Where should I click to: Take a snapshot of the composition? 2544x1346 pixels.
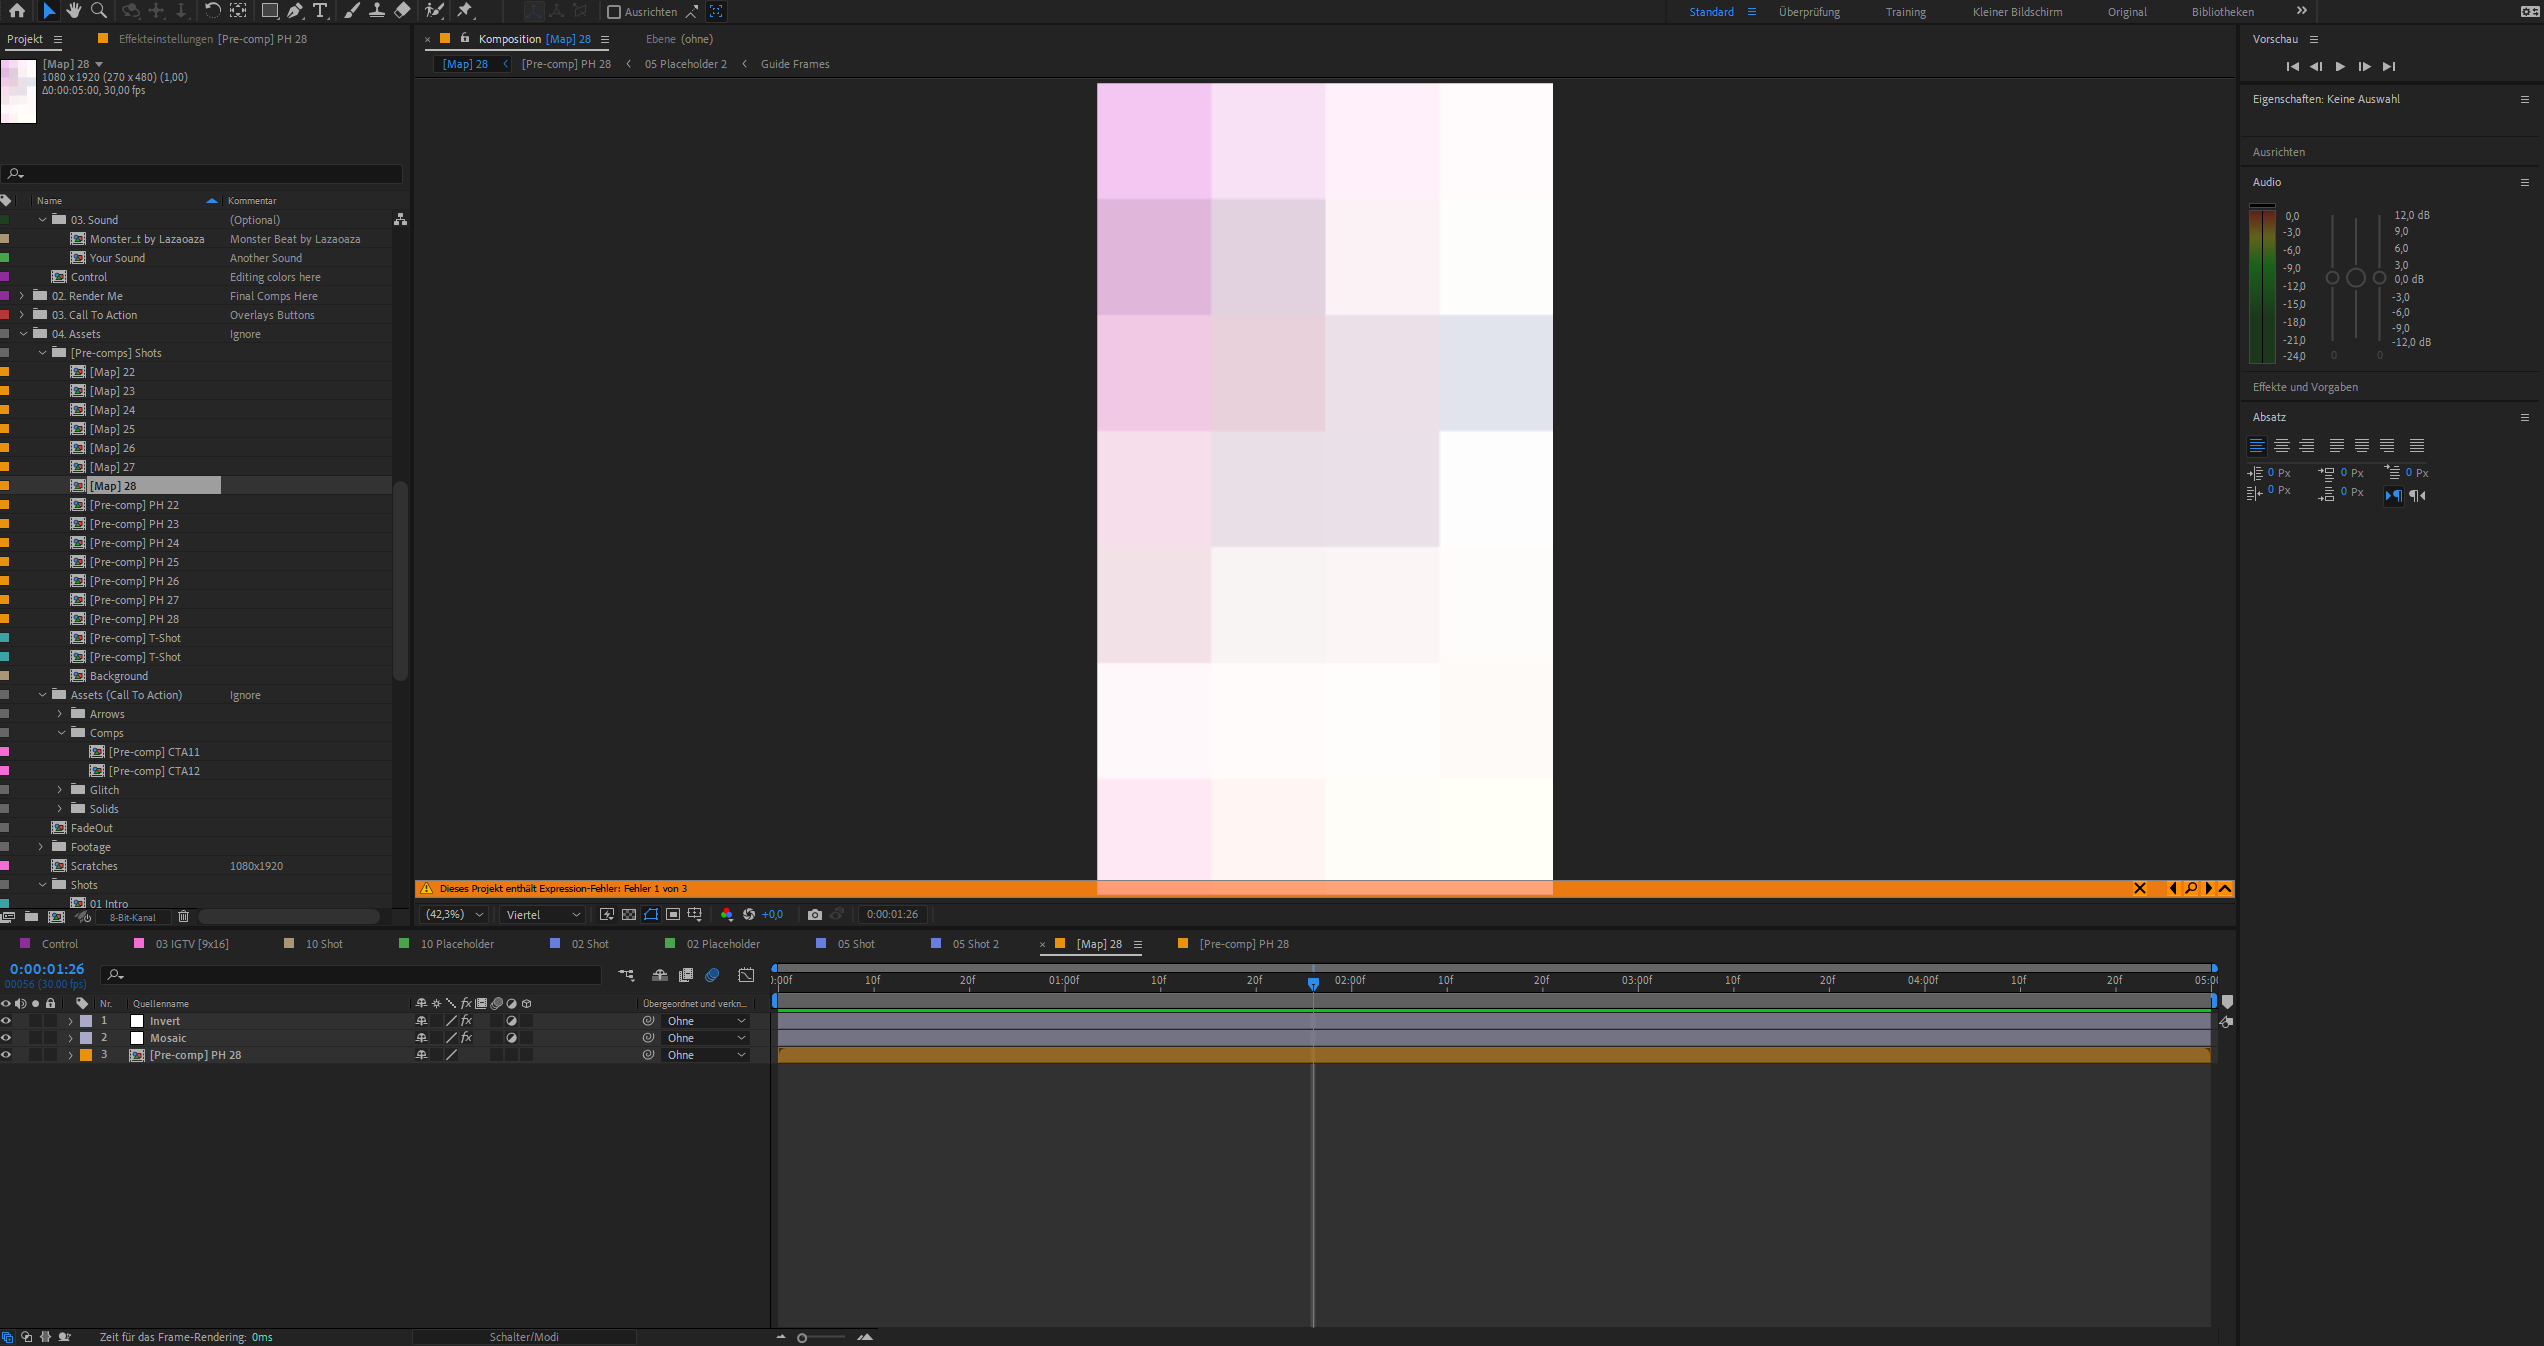point(815,914)
